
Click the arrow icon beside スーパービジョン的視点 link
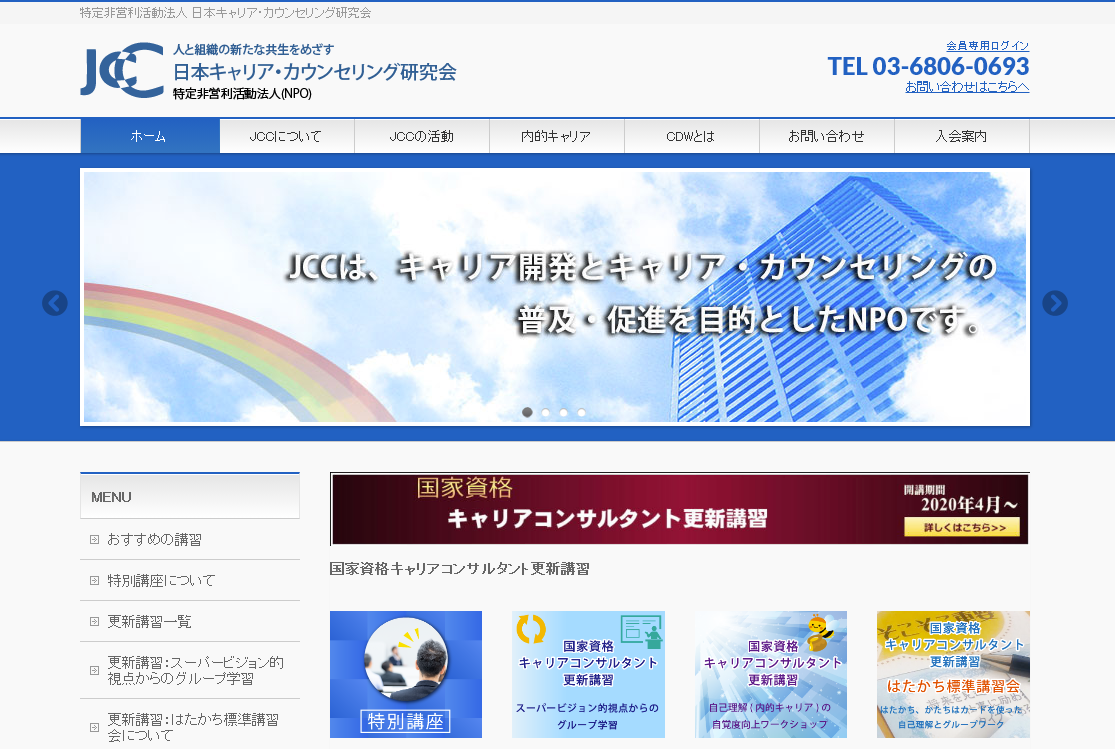tap(94, 671)
